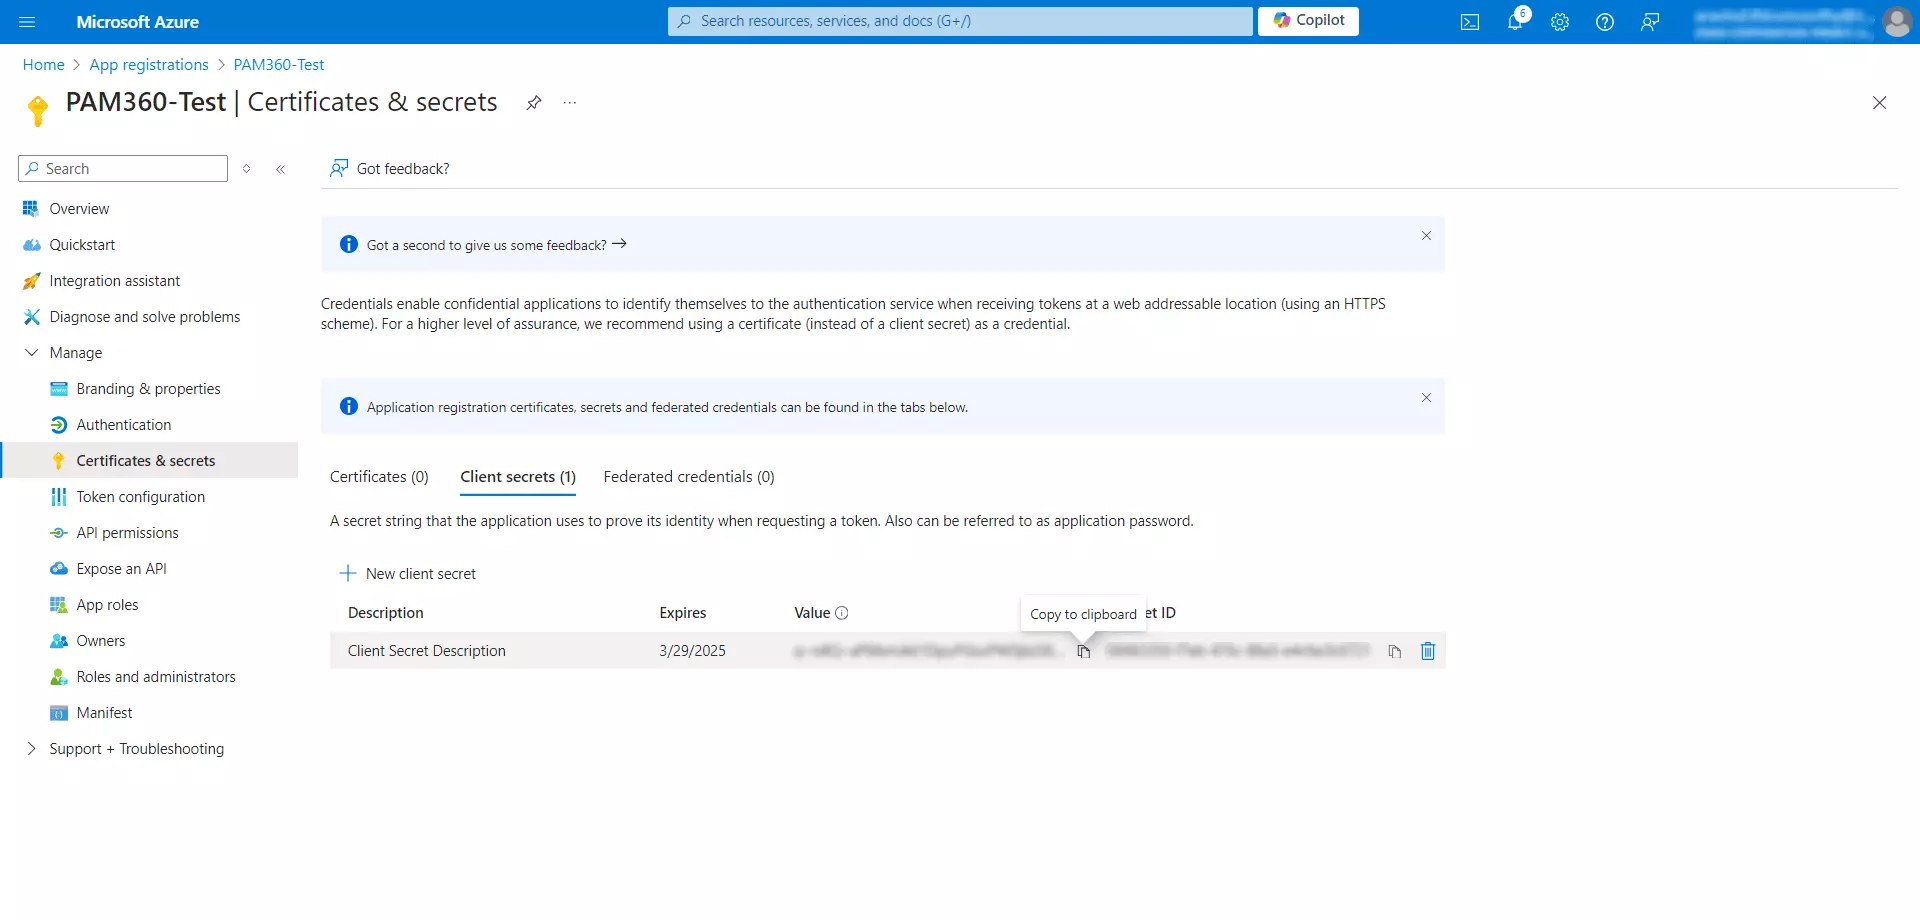Focus the sidebar Search field

pos(123,168)
